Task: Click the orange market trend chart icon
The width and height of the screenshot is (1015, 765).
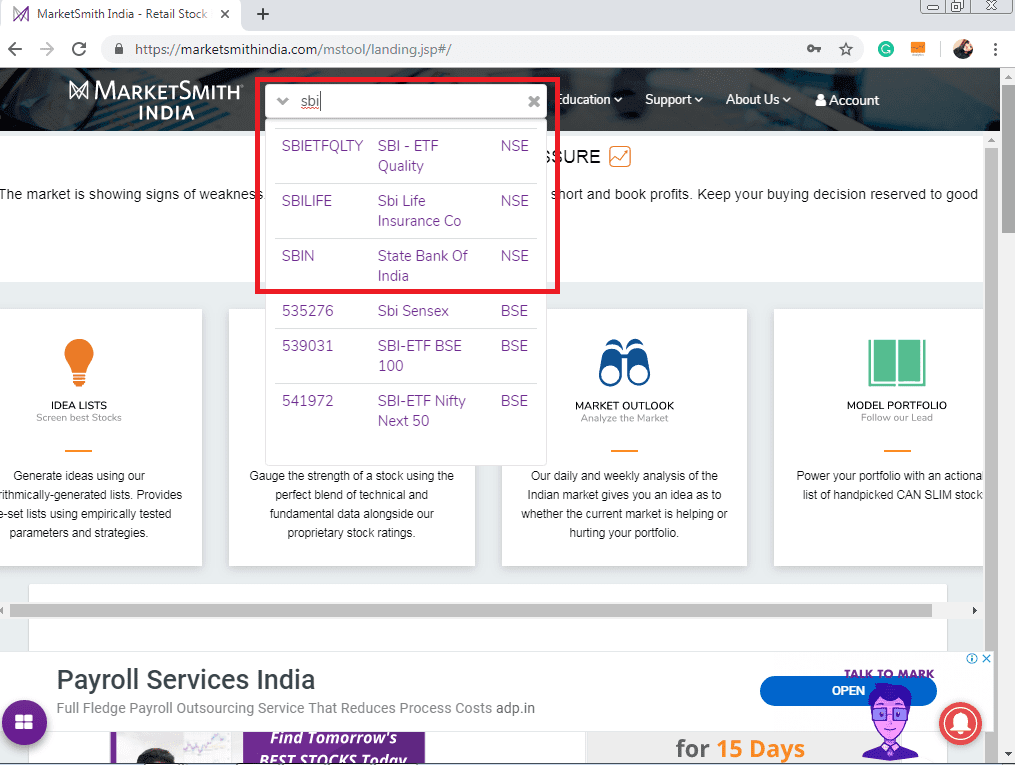Action: click(x=619, y=157)
